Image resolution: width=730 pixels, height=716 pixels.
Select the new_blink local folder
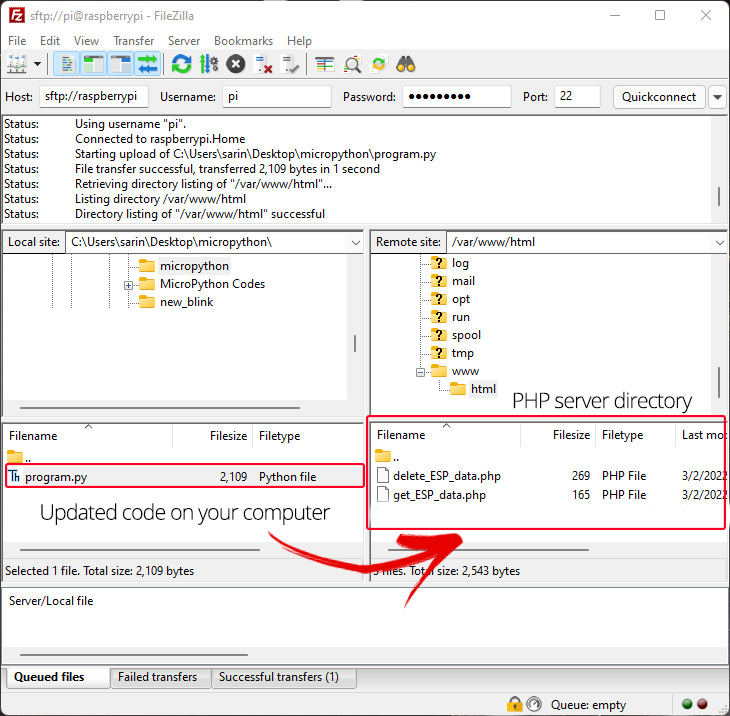(186, 302)
